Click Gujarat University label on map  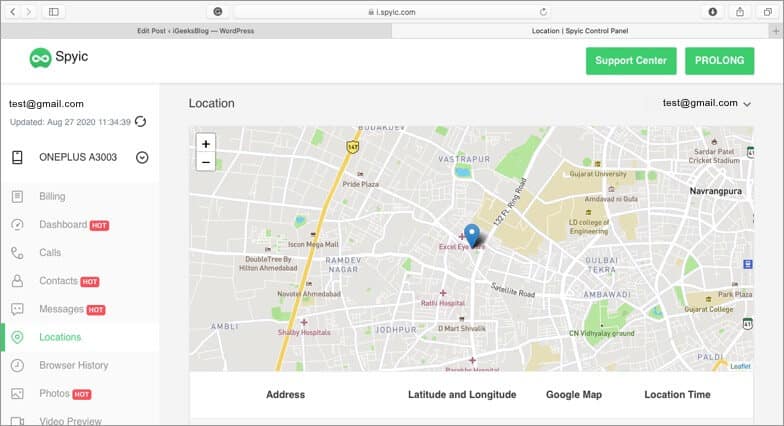598,174
